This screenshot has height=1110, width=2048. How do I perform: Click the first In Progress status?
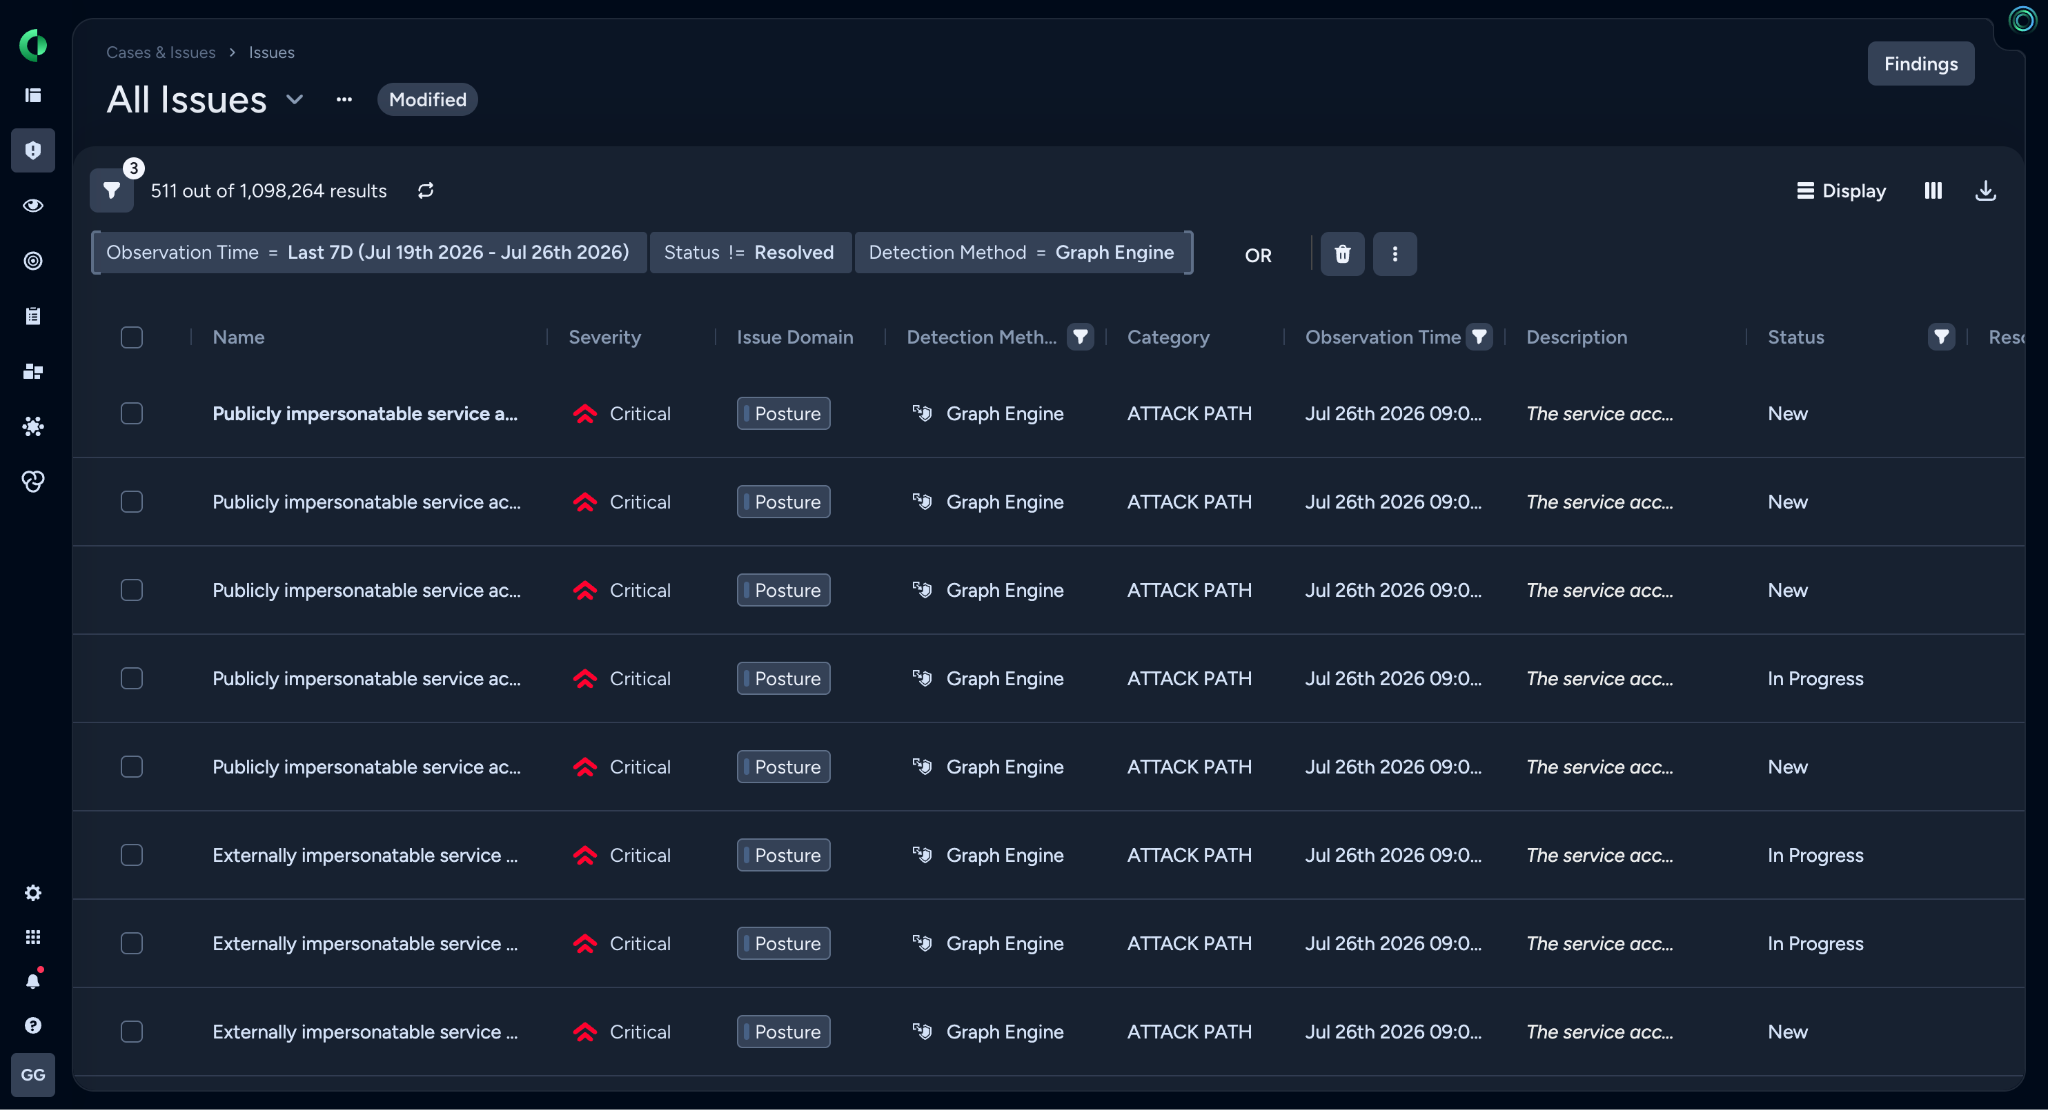pos(1816,678)
